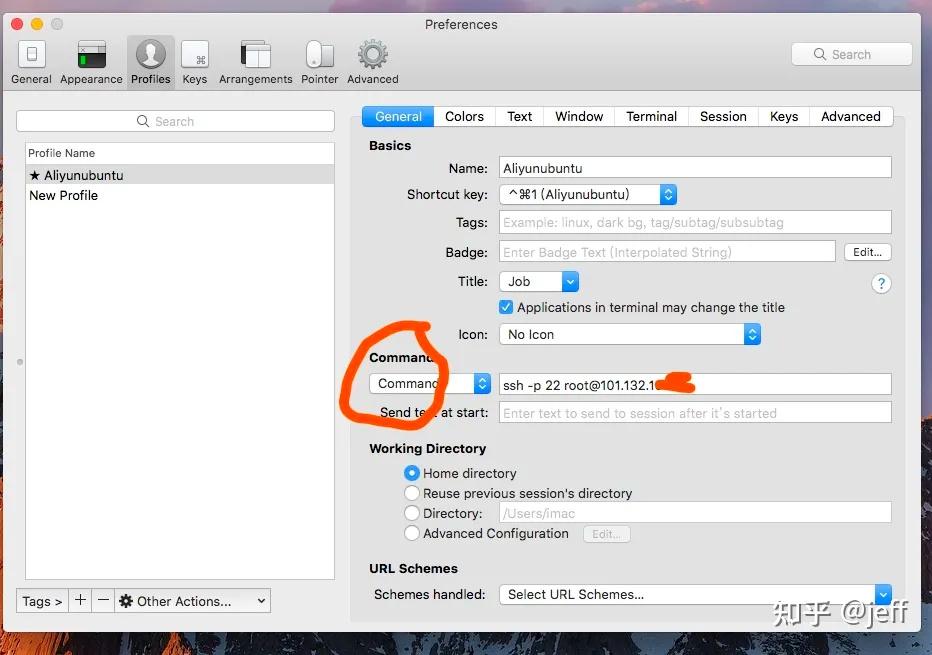Select the Keys pane in the toolbar
The height and width of the screenshot is (655, 932).
pos(195,55)
